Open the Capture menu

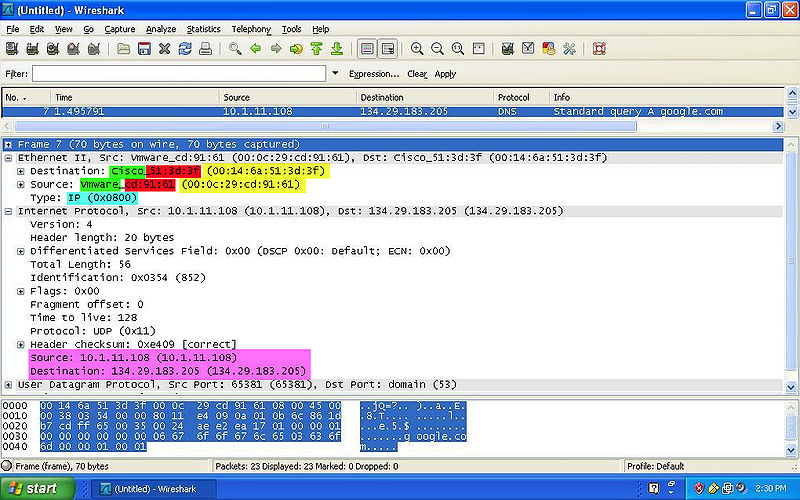point(120,29)
